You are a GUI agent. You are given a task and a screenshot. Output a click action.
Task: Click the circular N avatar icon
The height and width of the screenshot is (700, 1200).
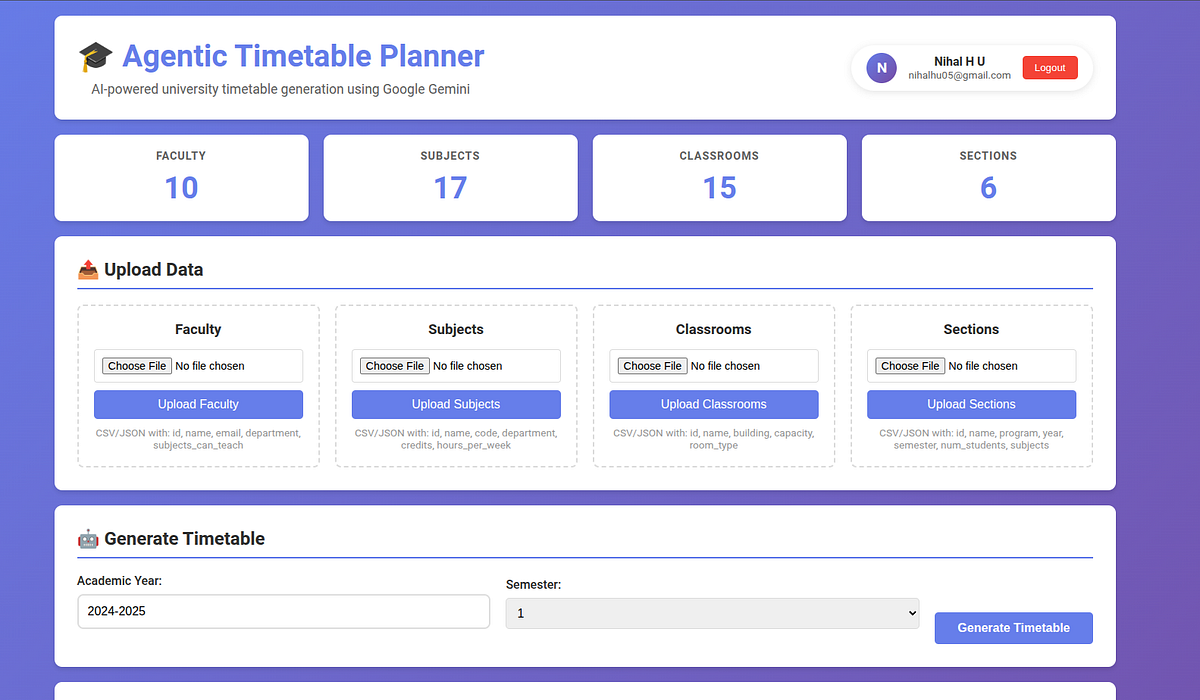point(881,67)
